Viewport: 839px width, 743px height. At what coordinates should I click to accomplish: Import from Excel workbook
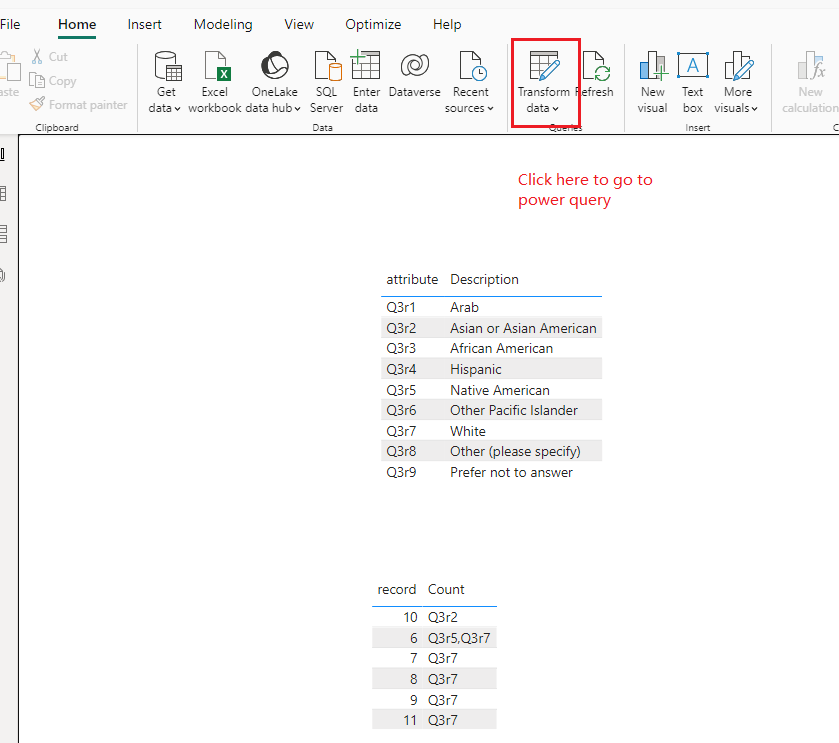215,82
